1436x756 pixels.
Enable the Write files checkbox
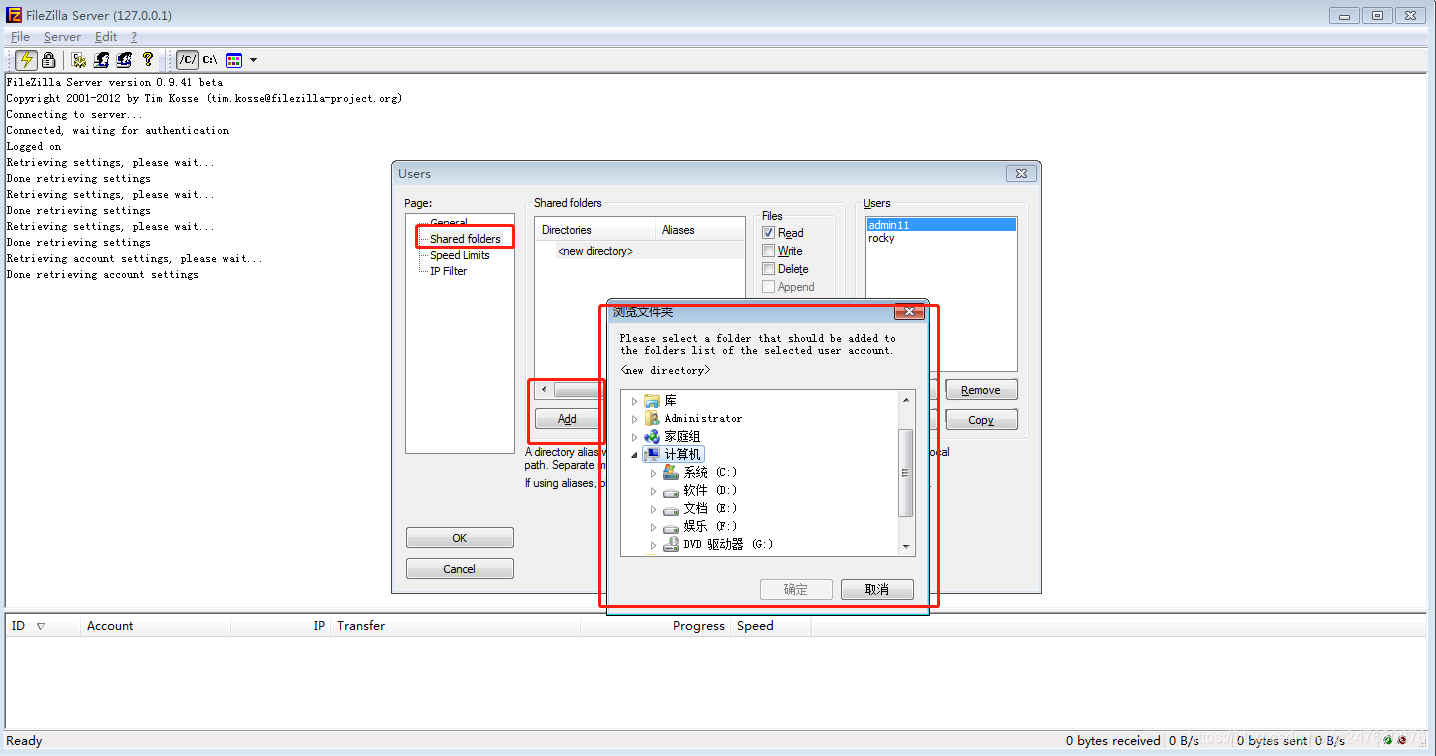point(769,251)
